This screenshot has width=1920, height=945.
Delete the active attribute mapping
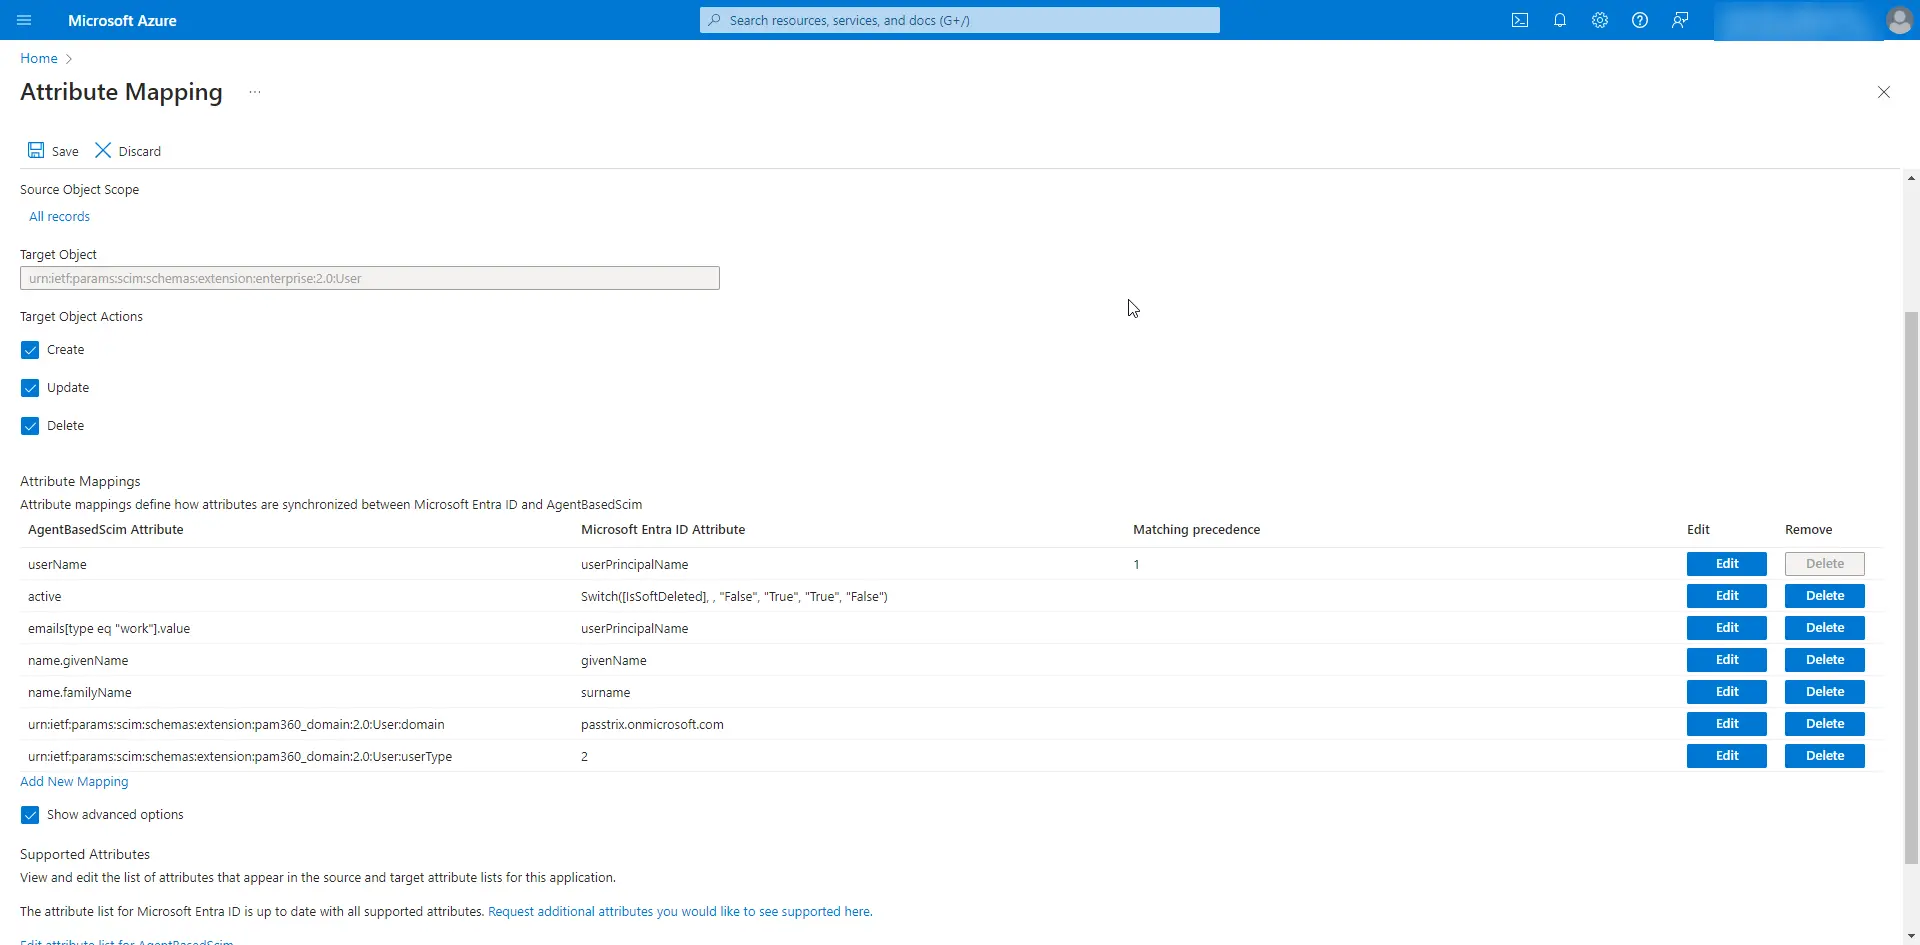coord(1825,596)
